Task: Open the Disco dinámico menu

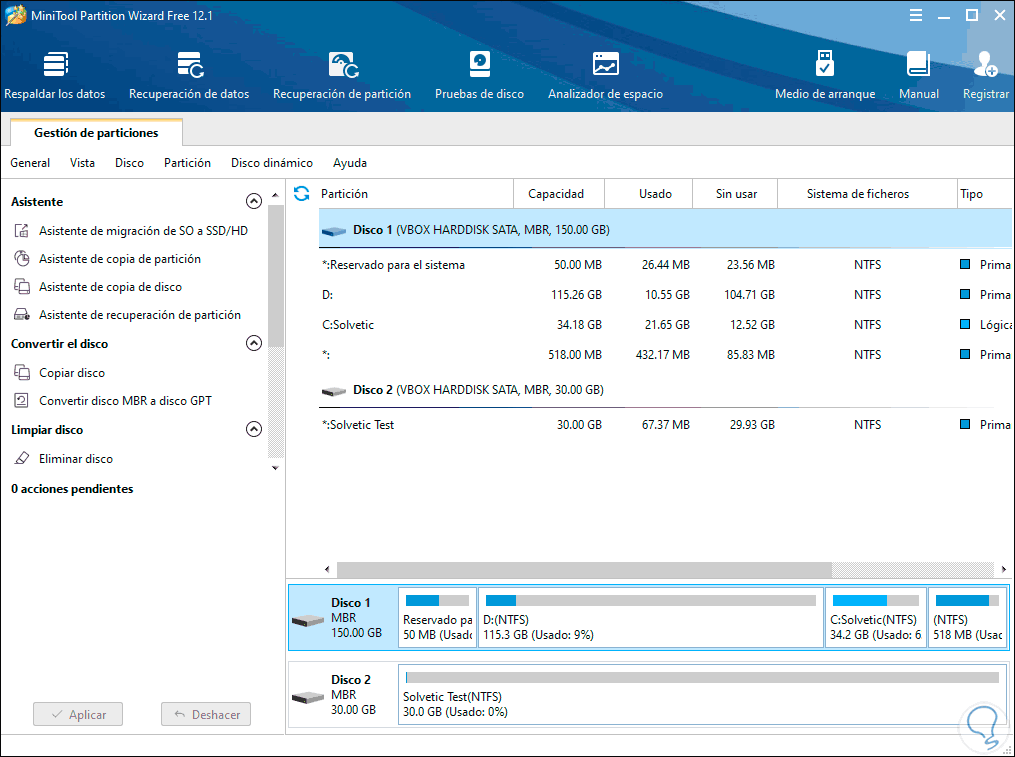Action: click(x=271, y=163)
